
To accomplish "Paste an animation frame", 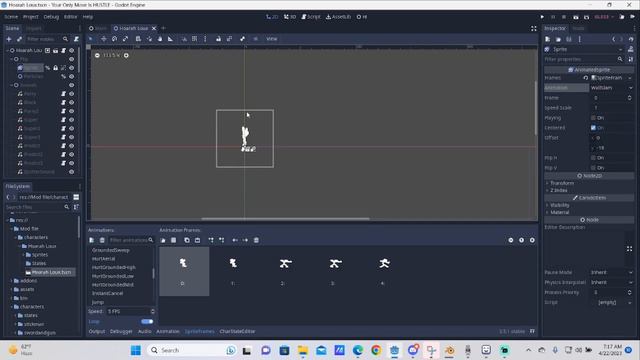I will click(x=198, y=240).
